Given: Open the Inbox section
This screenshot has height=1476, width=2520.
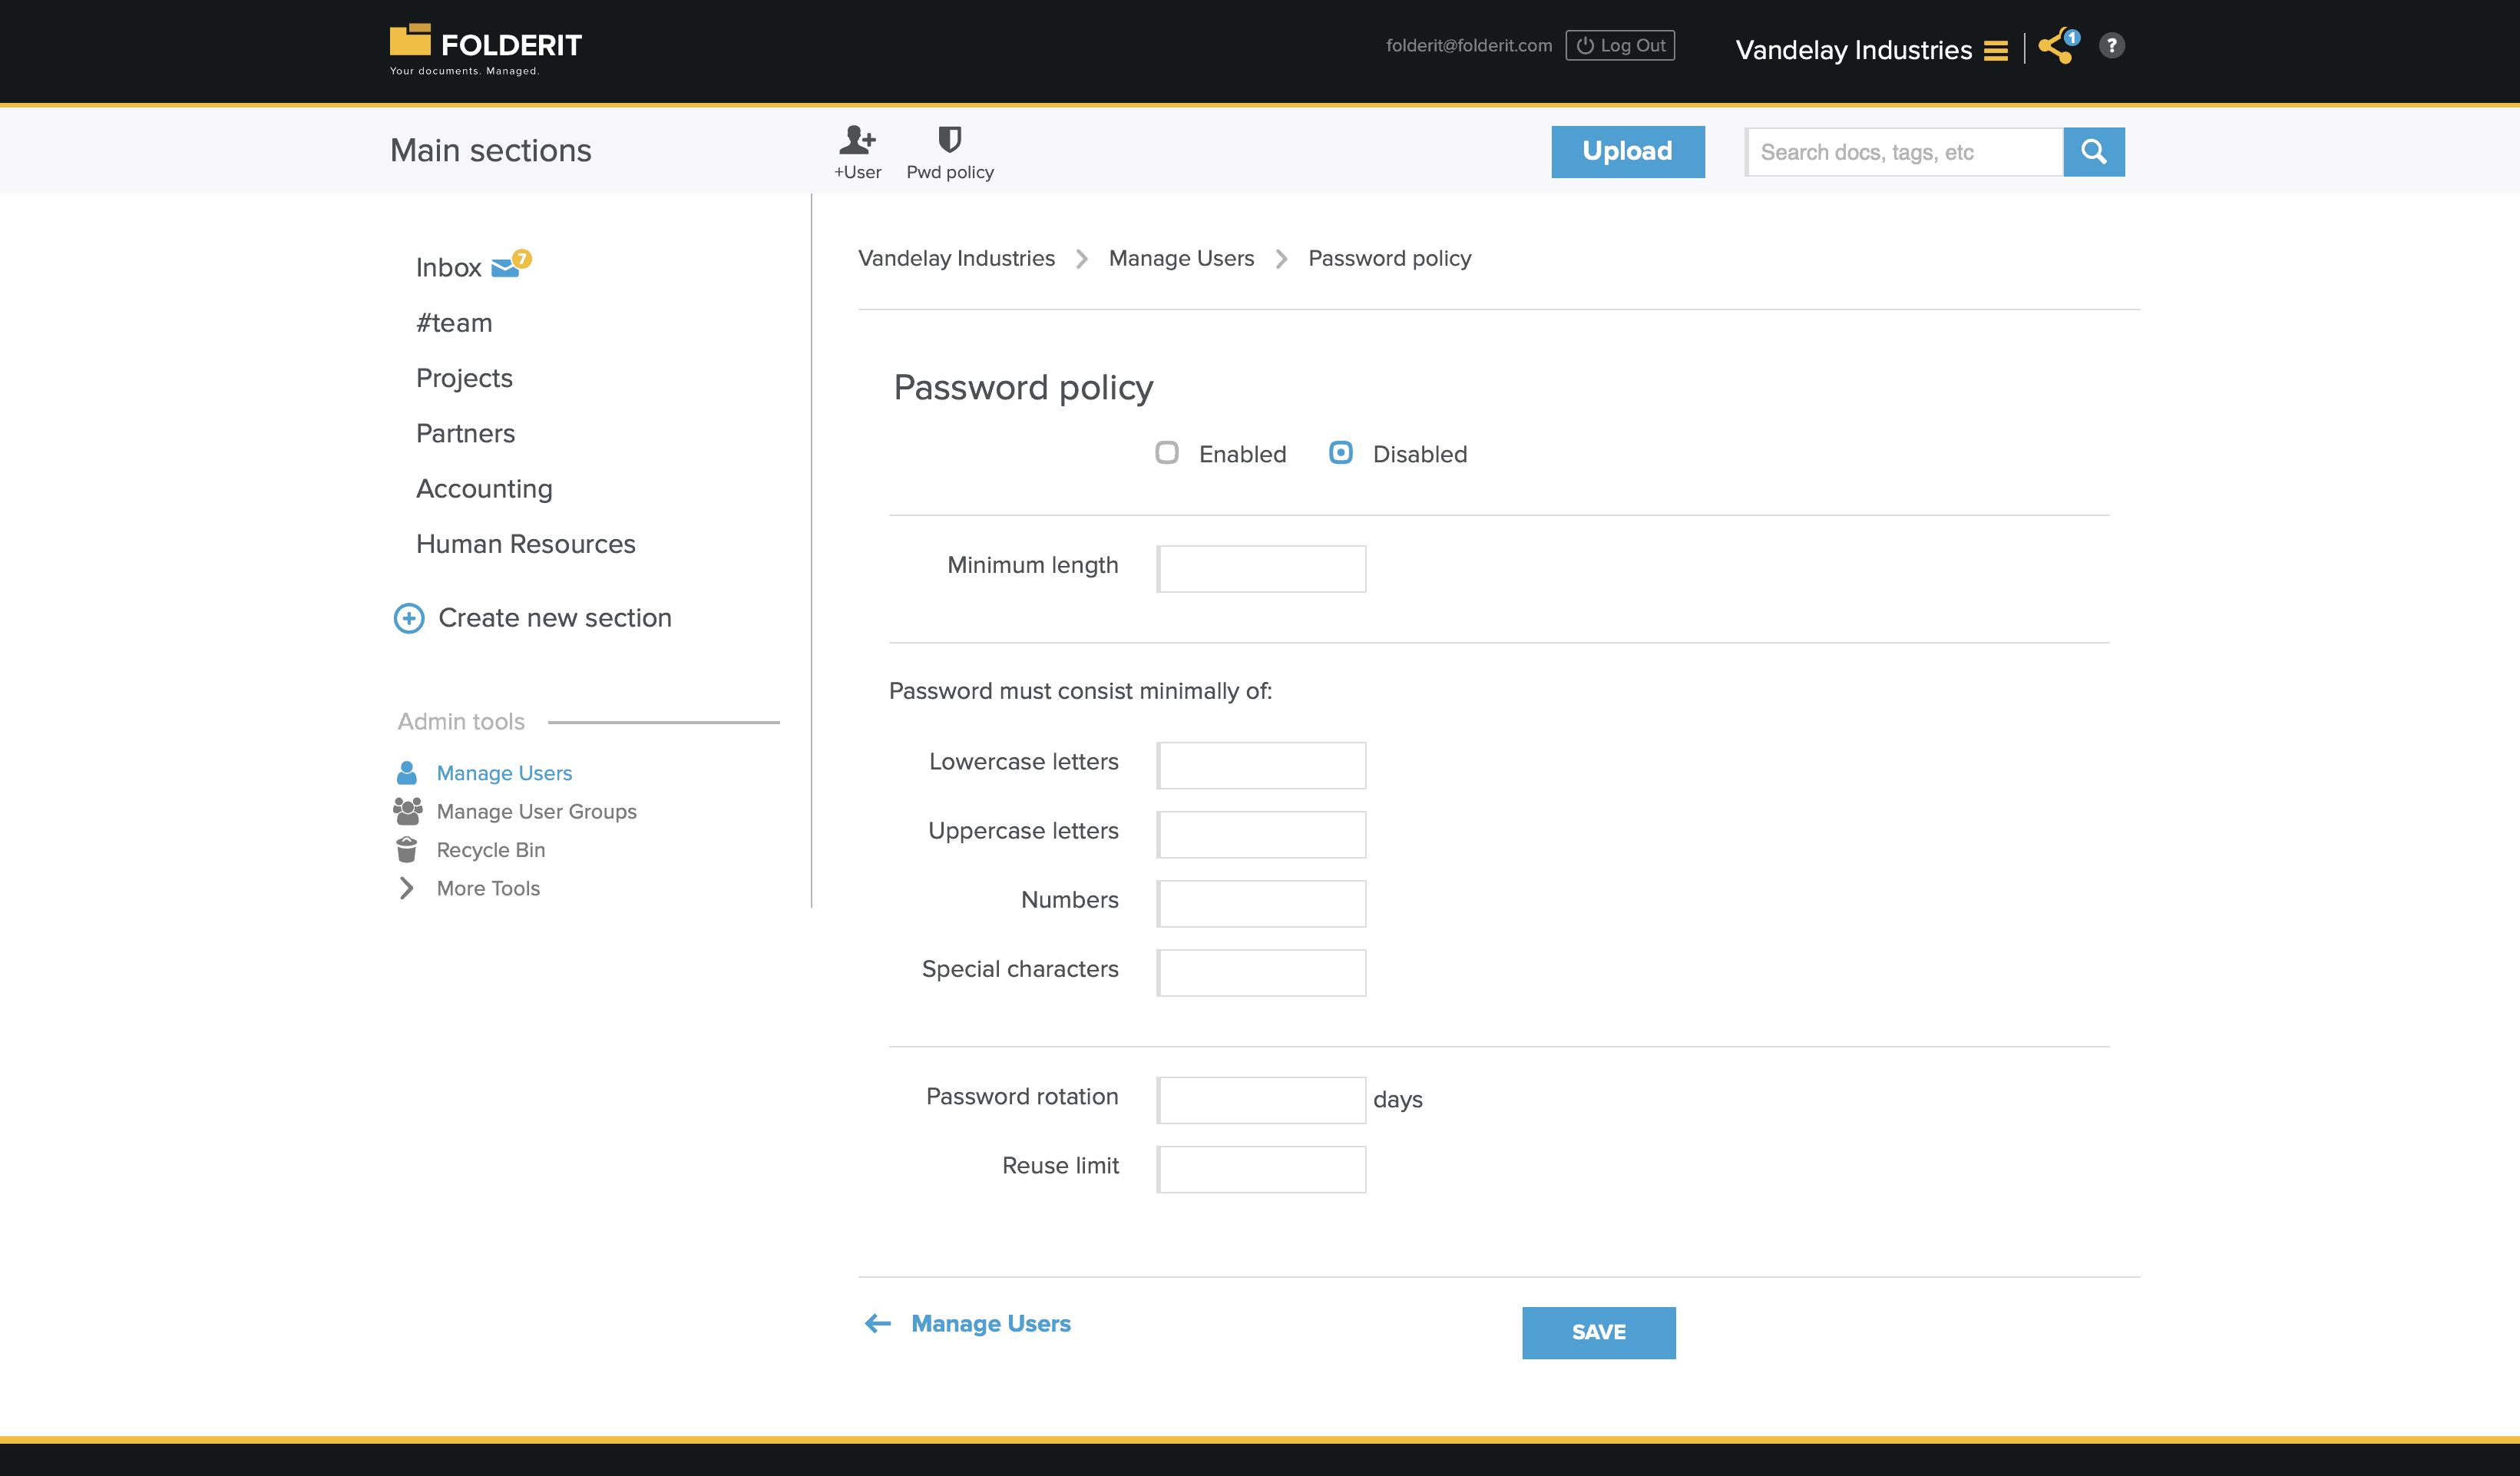Looking at the screenshot, I should pos(448,267).
